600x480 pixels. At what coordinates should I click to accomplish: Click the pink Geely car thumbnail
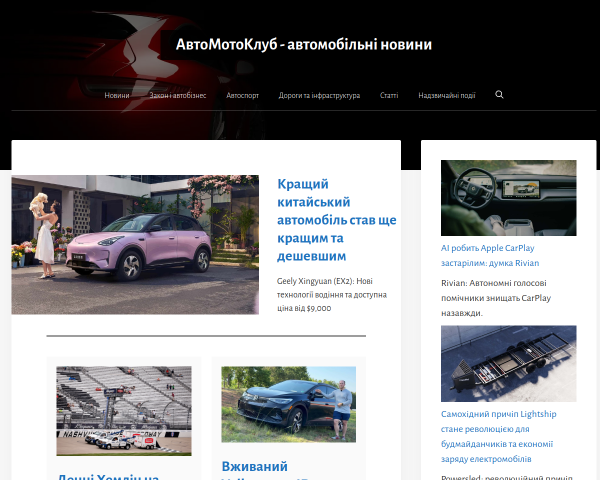pos(135,245)
